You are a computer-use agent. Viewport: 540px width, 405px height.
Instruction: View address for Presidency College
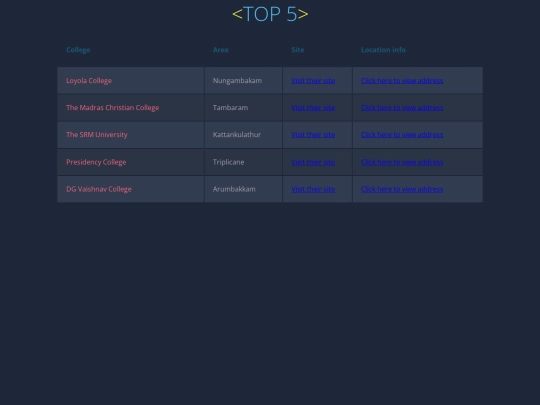pos(402,162)
